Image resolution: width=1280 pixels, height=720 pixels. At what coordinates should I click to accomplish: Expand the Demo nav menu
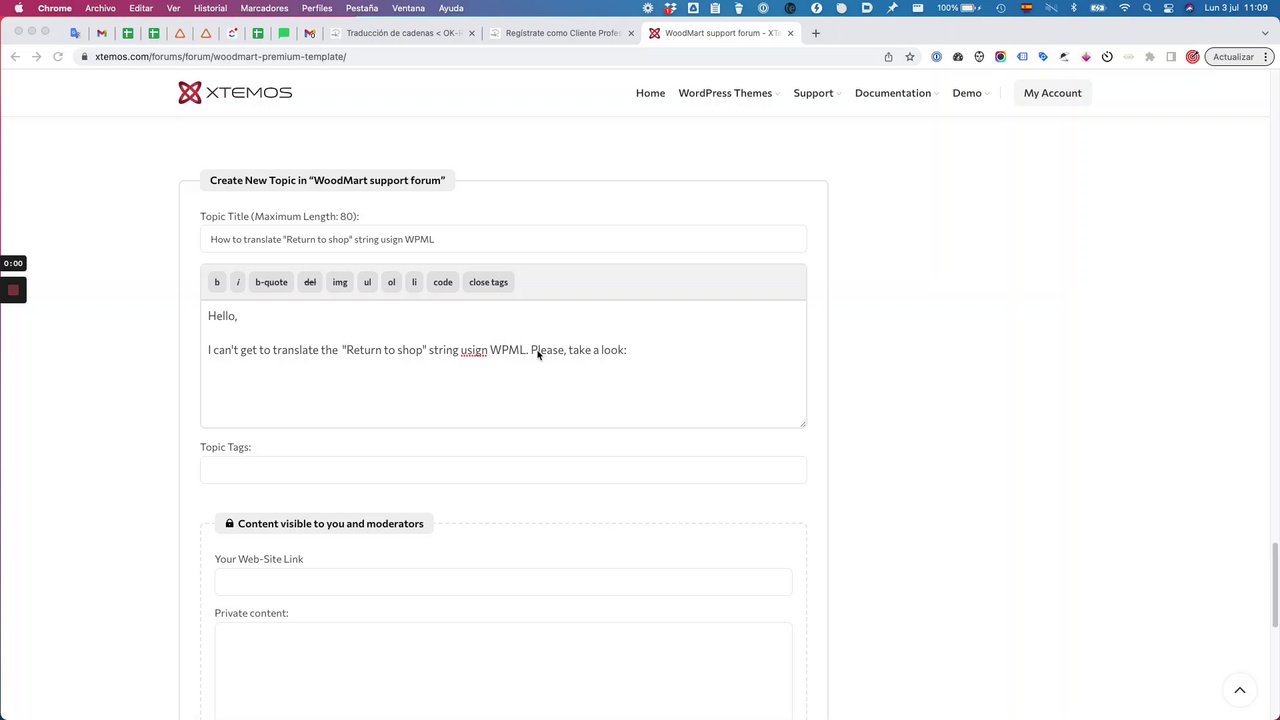click(x=971, y=93)
